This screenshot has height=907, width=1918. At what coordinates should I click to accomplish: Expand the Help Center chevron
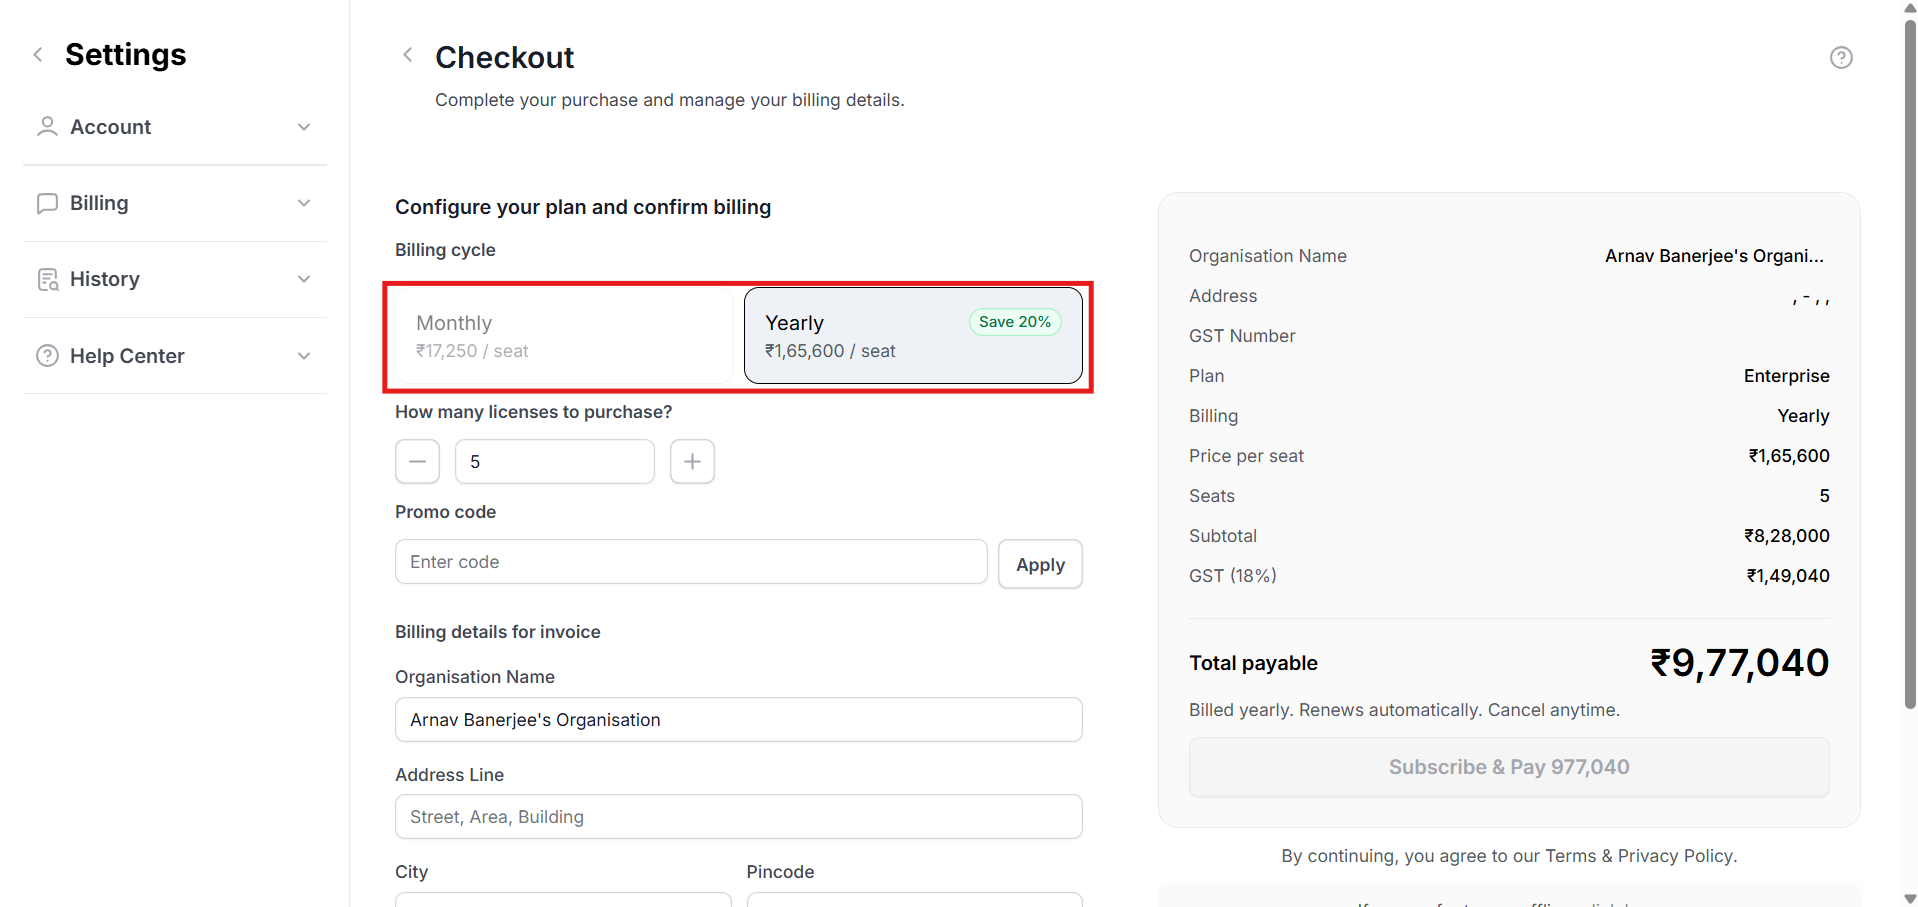coord(304,356)
